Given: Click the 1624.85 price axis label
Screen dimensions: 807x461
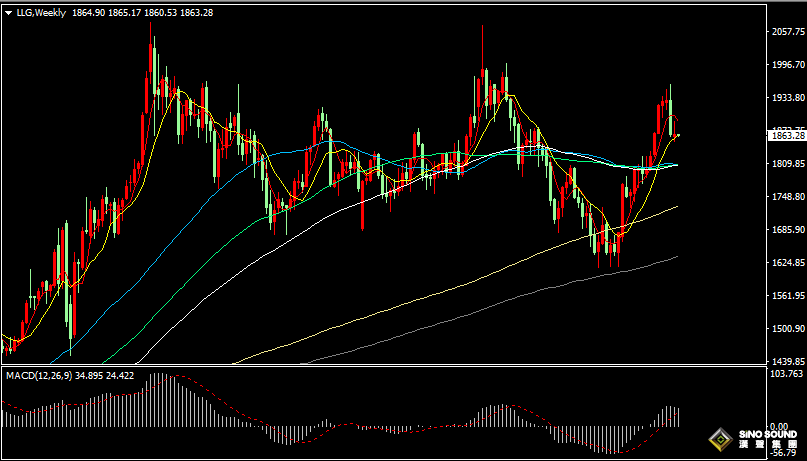Looking at the screenshot, I should pos(788,263).
